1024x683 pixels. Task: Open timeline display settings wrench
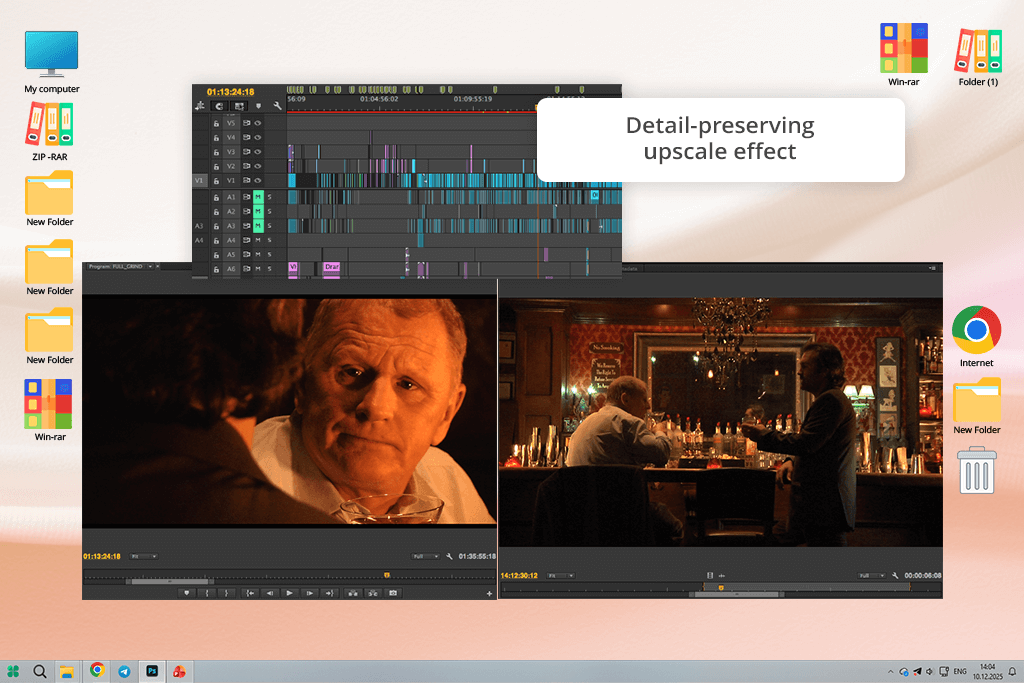pos(278,106)
